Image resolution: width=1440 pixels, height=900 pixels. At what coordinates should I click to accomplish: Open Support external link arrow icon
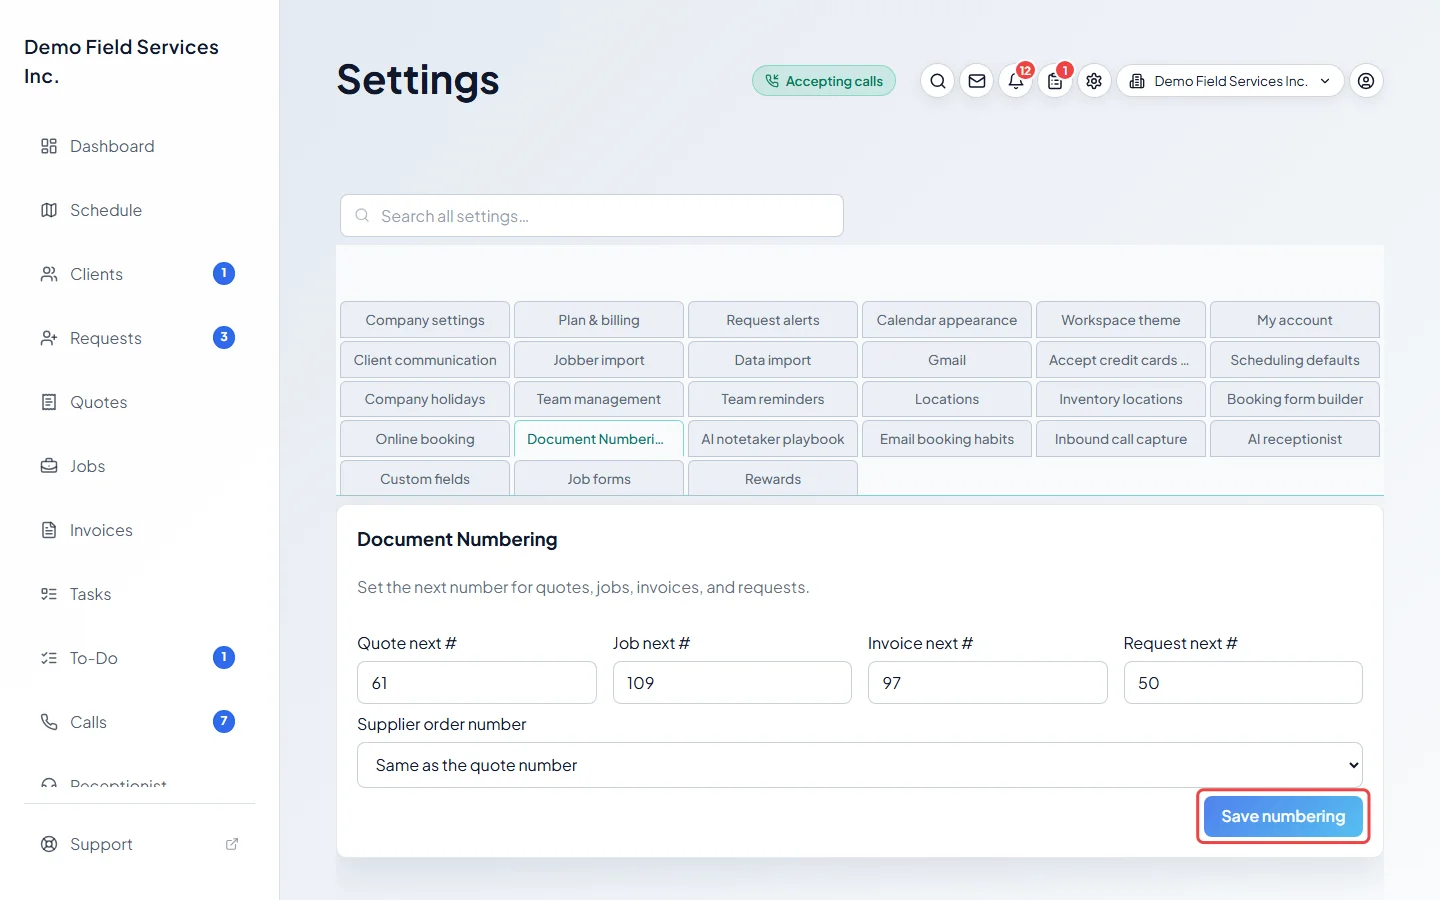[x=232, y=844]
